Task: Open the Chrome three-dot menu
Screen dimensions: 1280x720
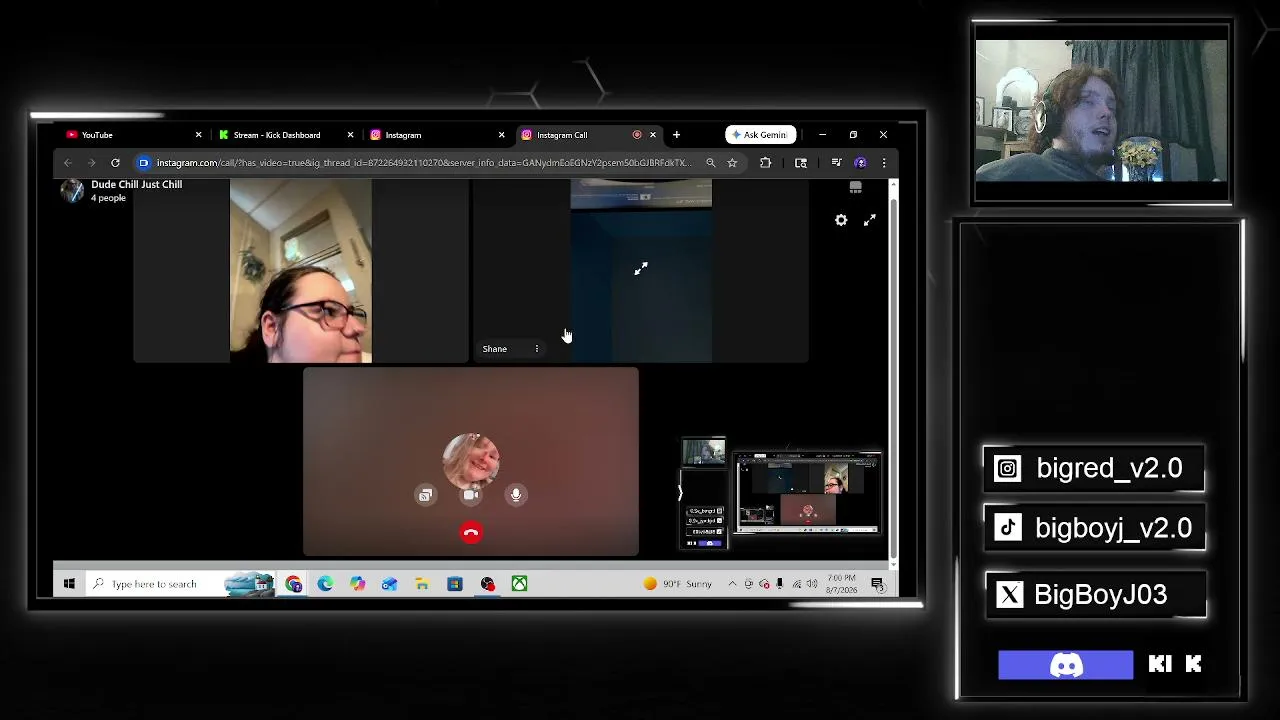Action: click(x=884, y=163)
